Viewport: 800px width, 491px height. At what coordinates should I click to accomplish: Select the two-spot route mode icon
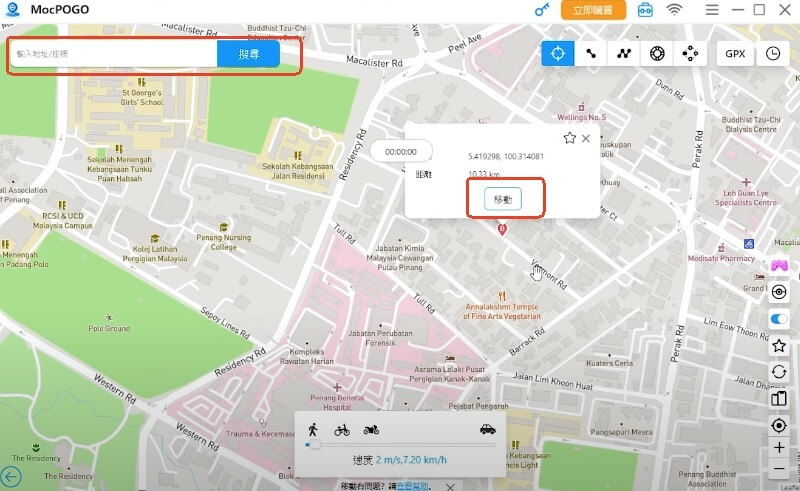tap(591, 54)
